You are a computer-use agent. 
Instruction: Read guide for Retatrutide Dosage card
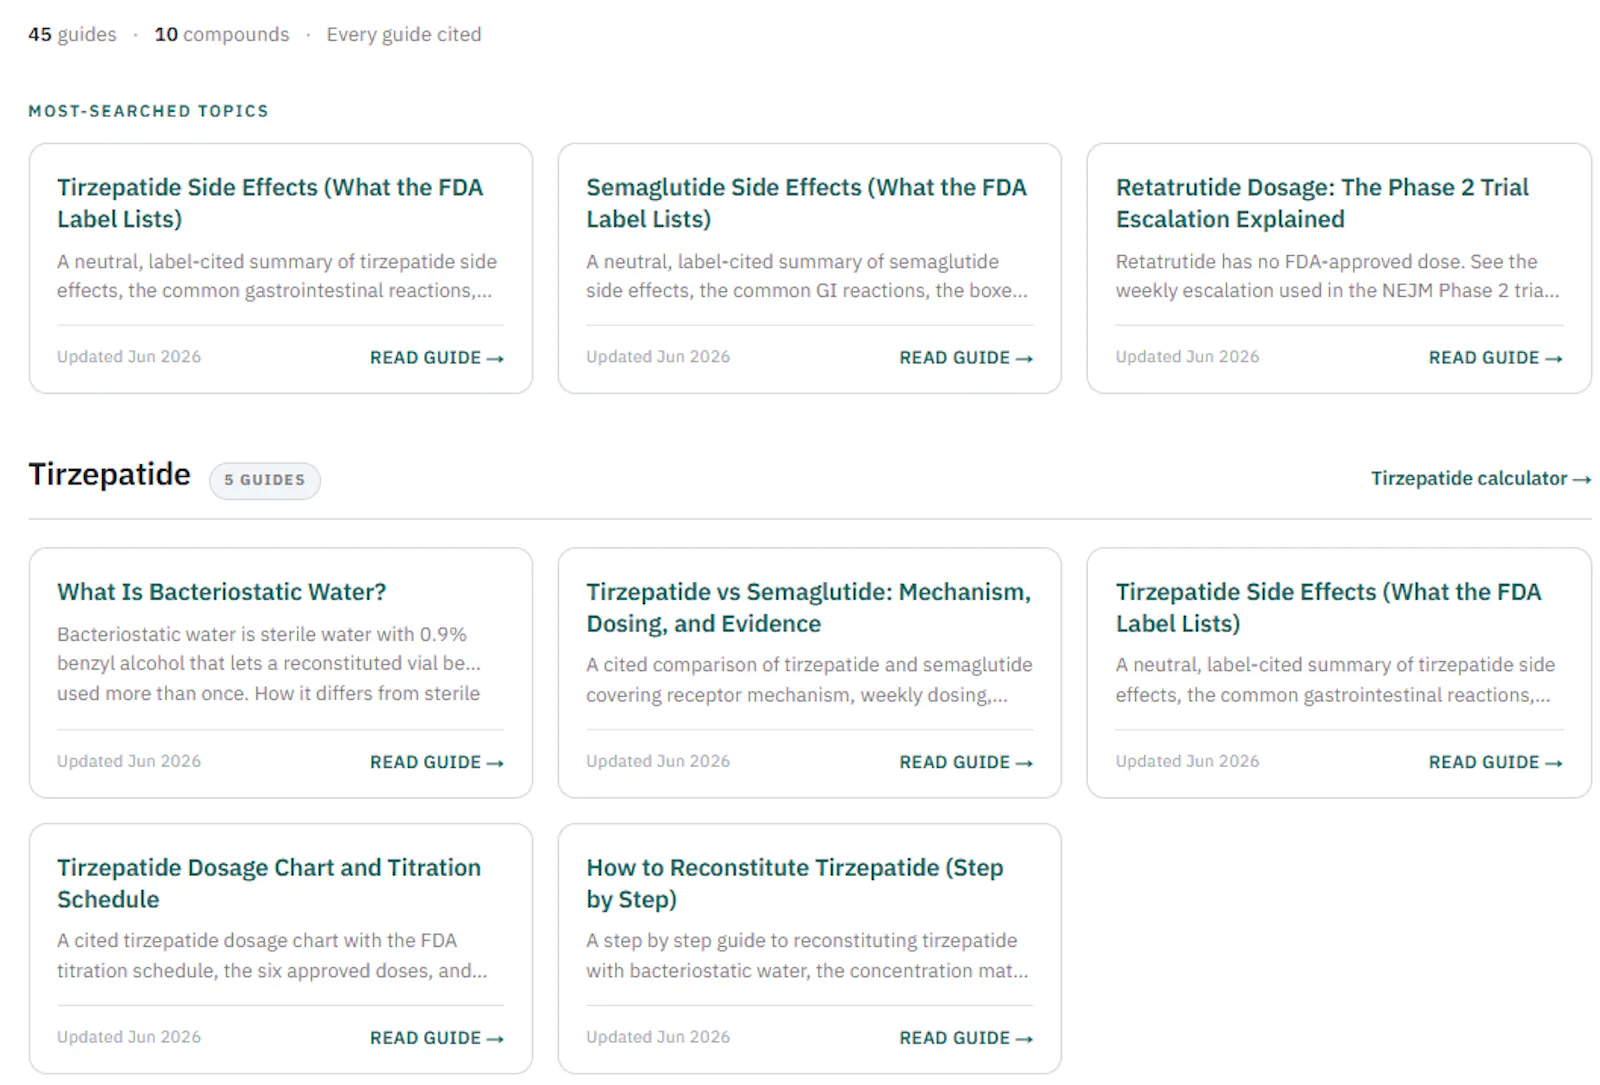pyautogui.click(x=1495, y=357)
